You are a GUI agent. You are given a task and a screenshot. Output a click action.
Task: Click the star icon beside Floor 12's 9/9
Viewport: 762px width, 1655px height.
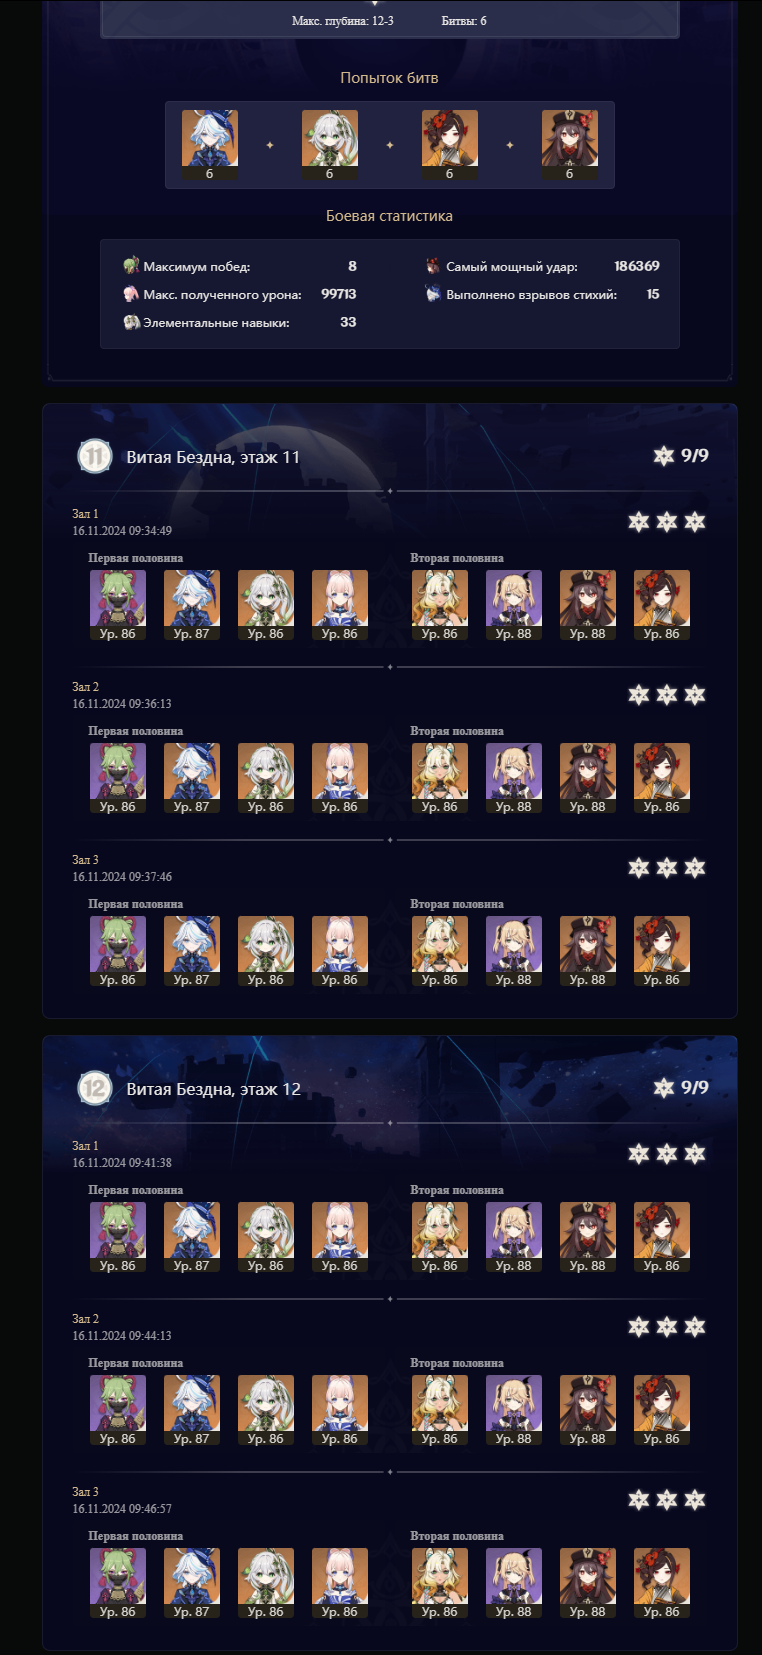[x=663, y=1087]
